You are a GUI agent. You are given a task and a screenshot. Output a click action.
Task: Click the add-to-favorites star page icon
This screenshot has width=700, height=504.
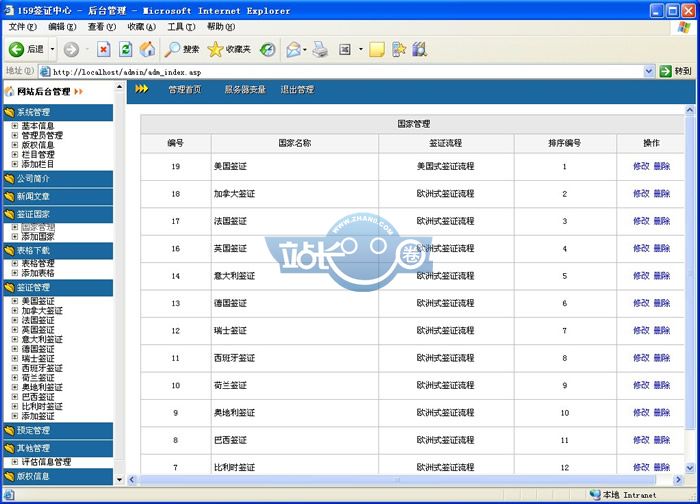point(399,49)
